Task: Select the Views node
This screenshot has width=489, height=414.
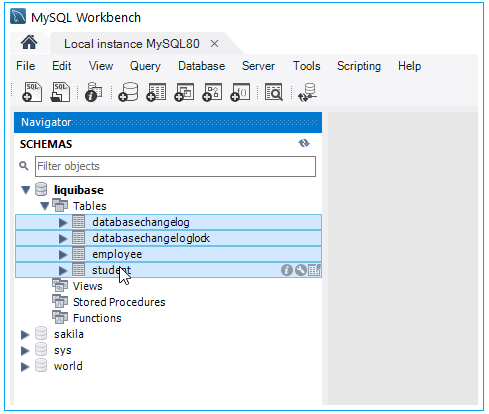Action: click(x=87, y=286)
